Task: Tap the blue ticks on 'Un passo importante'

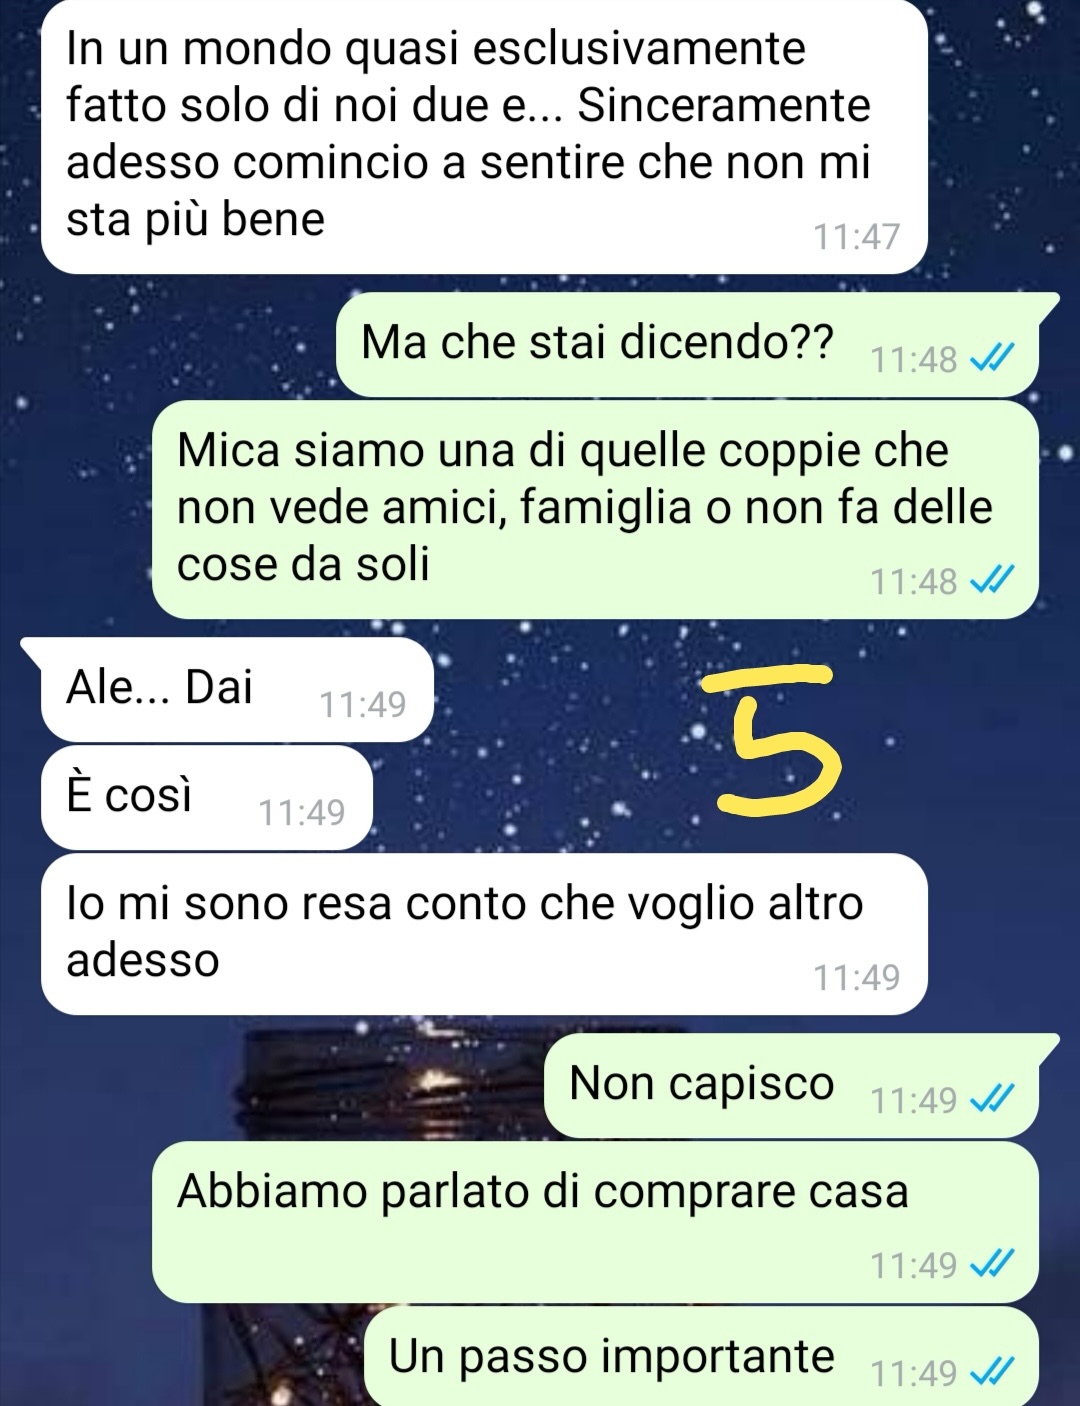Action: 992,1372
